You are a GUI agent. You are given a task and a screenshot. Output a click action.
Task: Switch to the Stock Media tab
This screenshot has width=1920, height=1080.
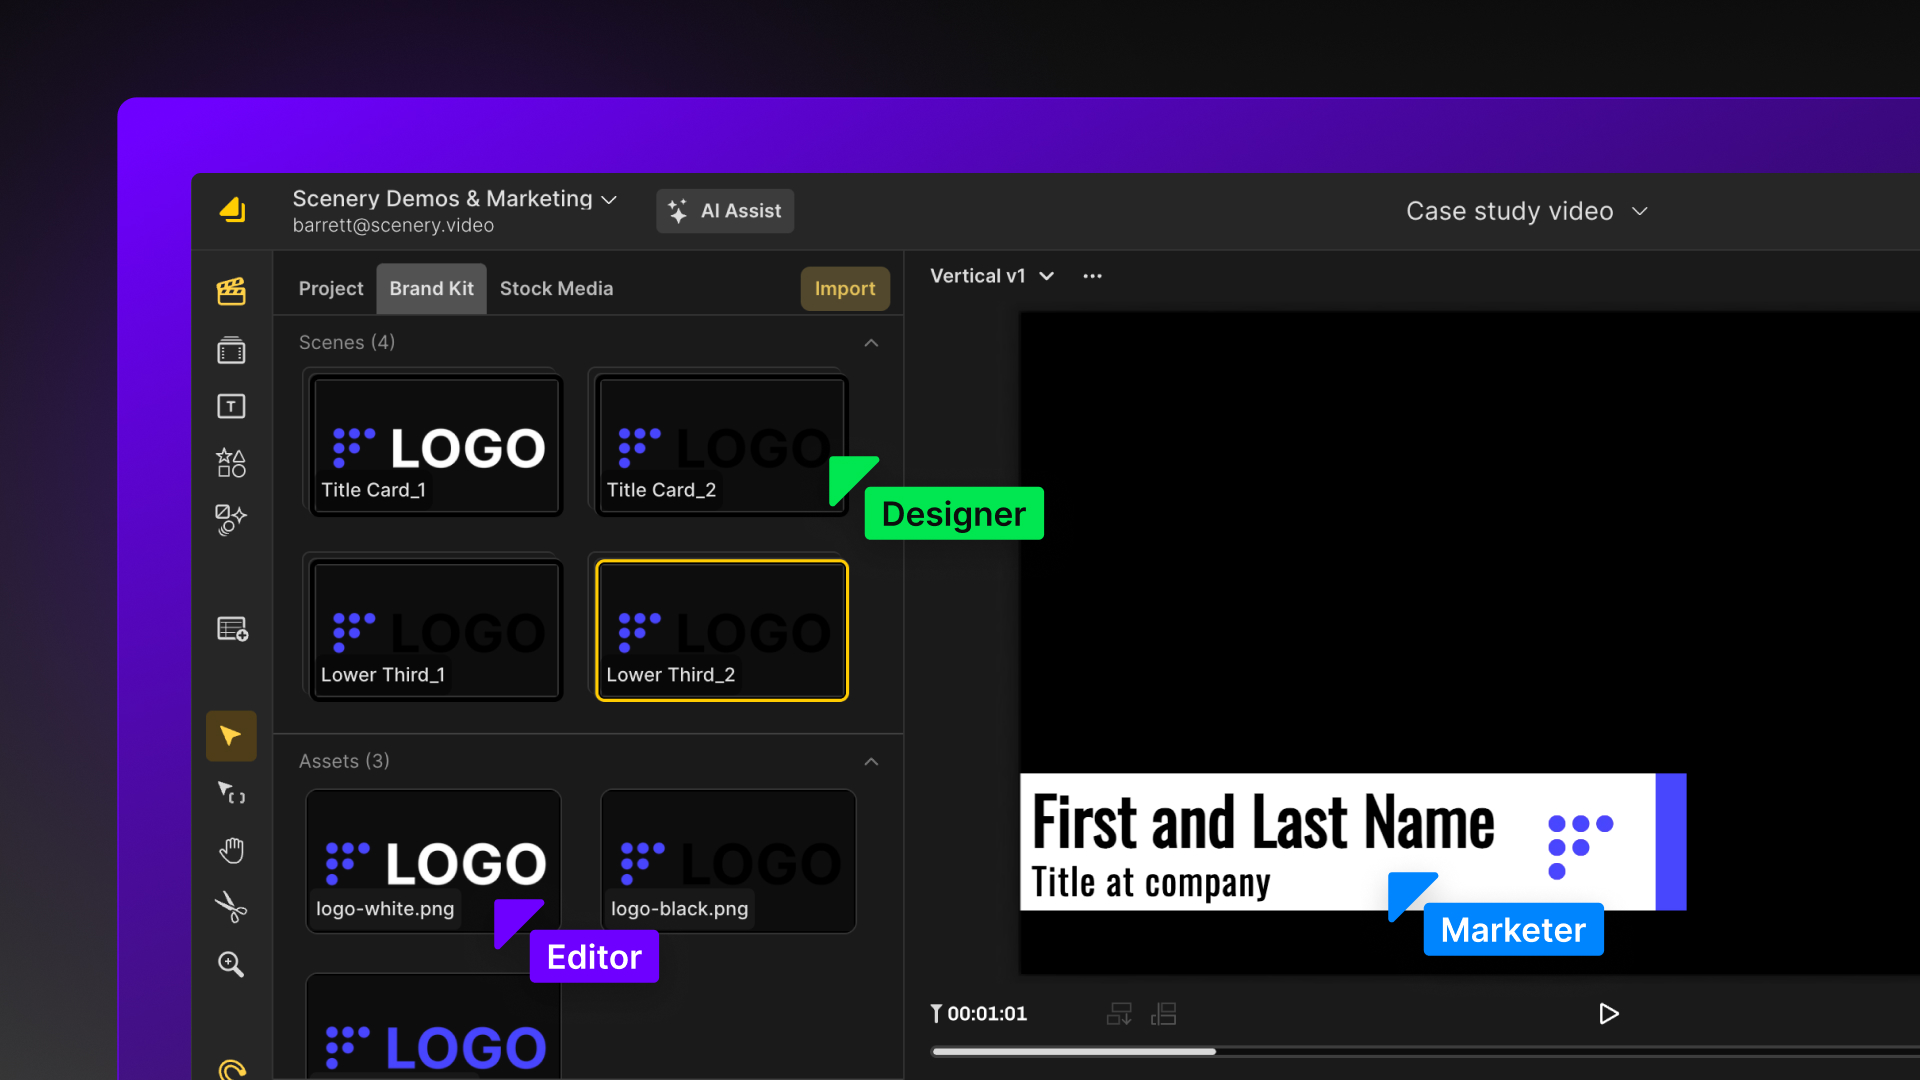click(558, 287)
